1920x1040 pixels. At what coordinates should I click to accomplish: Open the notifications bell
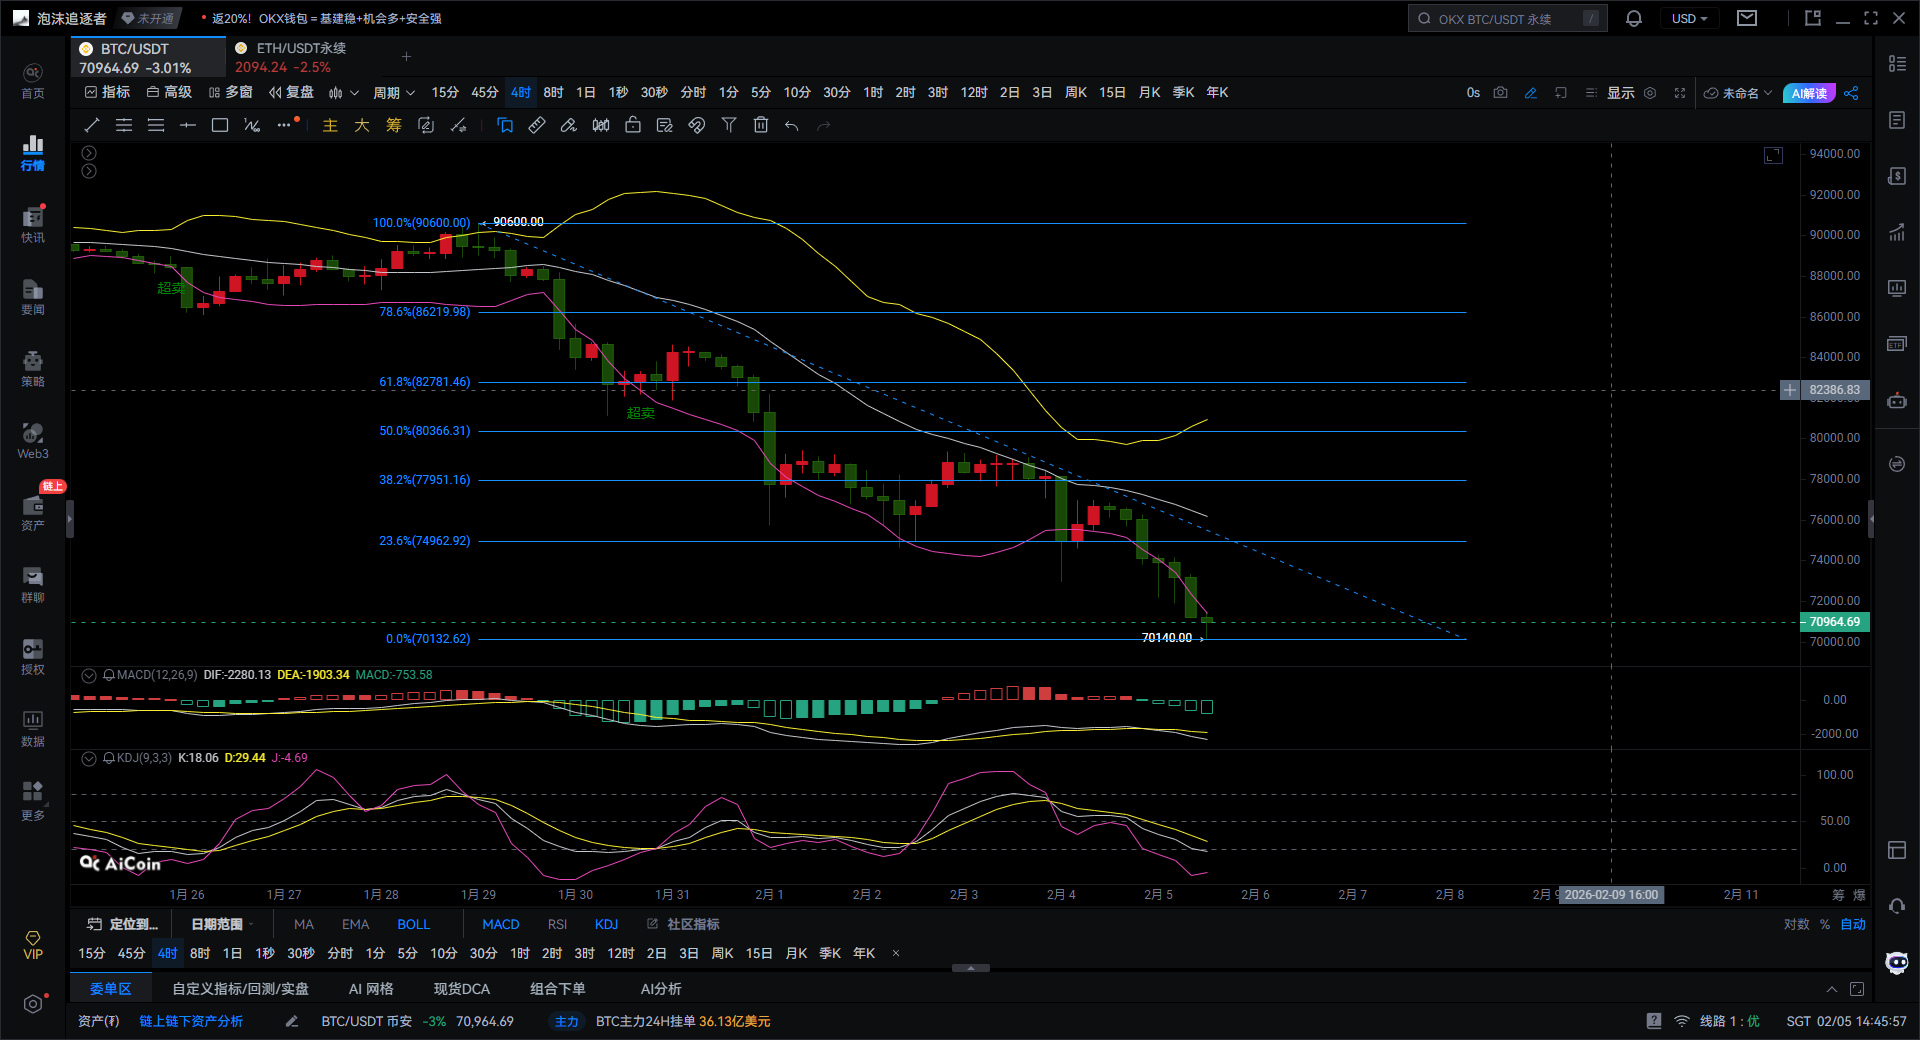click(1634, 19)
